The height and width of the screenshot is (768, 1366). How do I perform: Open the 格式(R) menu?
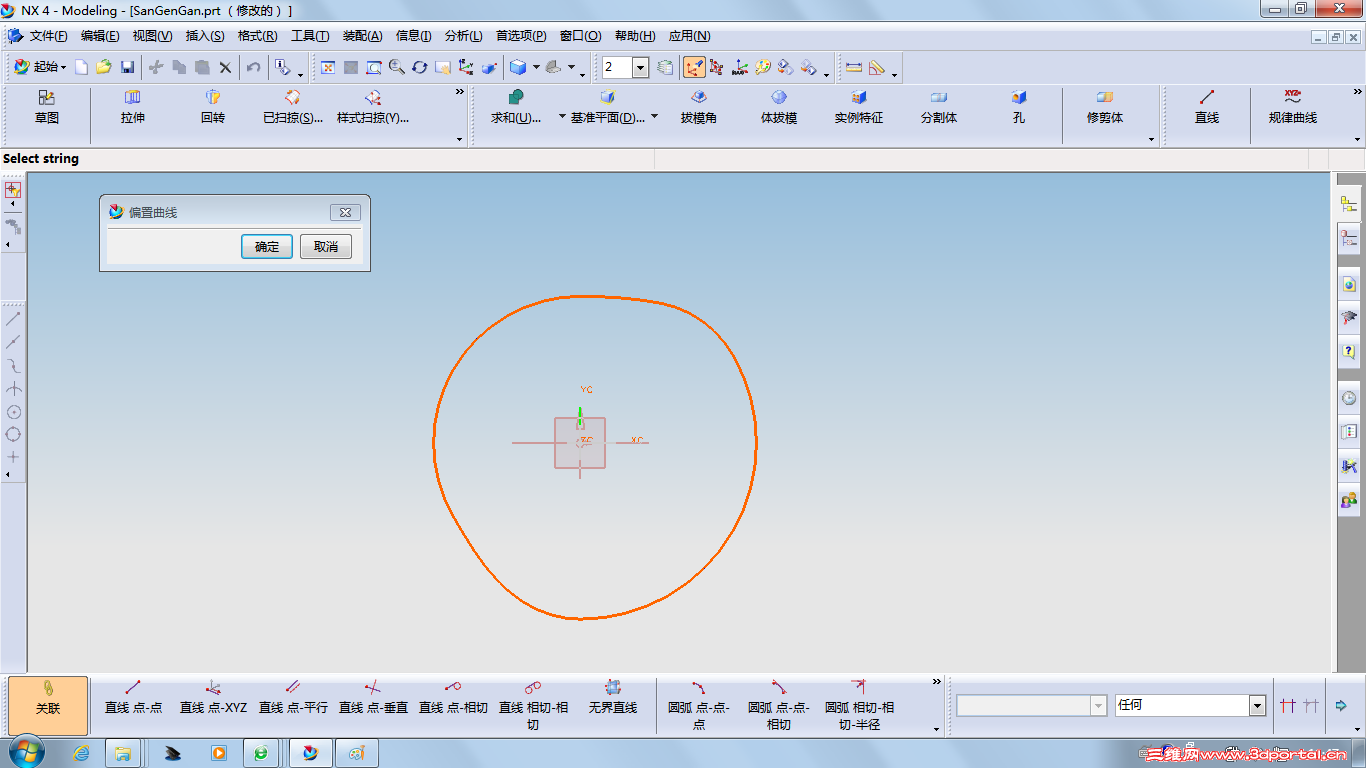[x=257, y=36]
